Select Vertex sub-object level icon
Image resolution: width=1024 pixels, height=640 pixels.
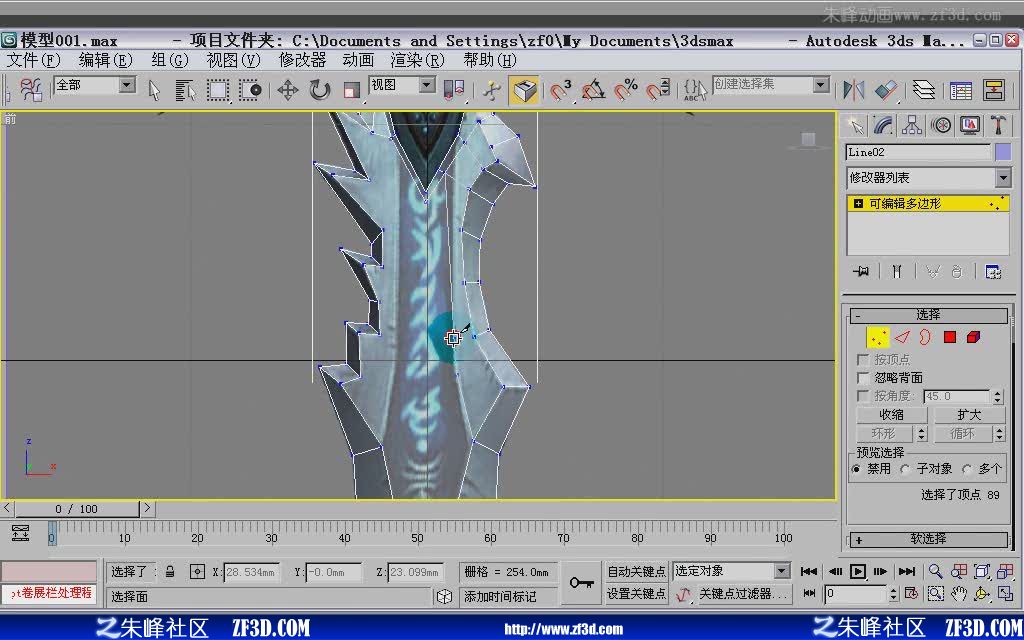click(x=878, y=337)
